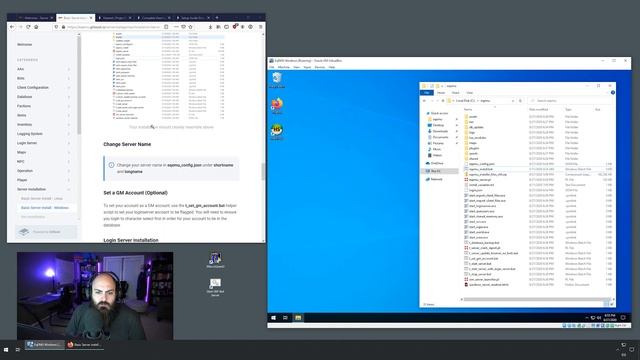
Task: Open the VirtualBox Machine menu
Action: pos(283,67)
